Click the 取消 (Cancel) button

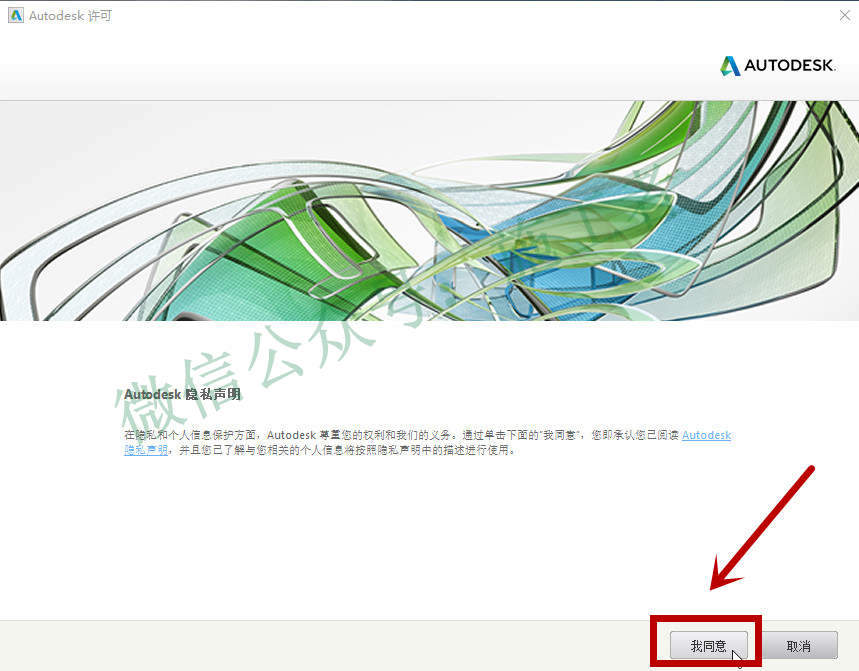click(799, 645)
